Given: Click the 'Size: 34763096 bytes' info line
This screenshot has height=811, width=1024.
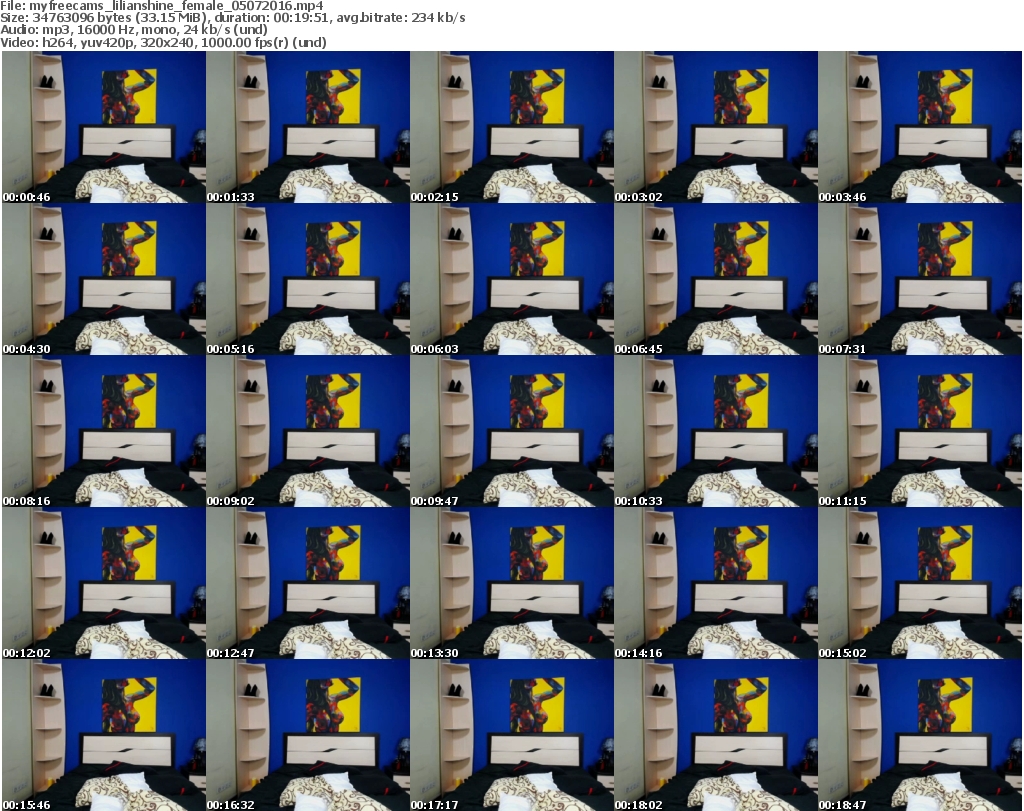Looking at the screenshot, I should [x=233, y=18].
